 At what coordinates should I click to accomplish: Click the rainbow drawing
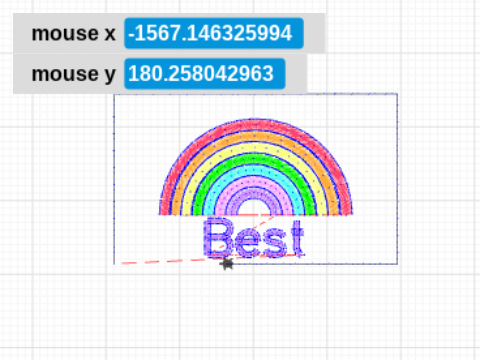coord(256,167)
